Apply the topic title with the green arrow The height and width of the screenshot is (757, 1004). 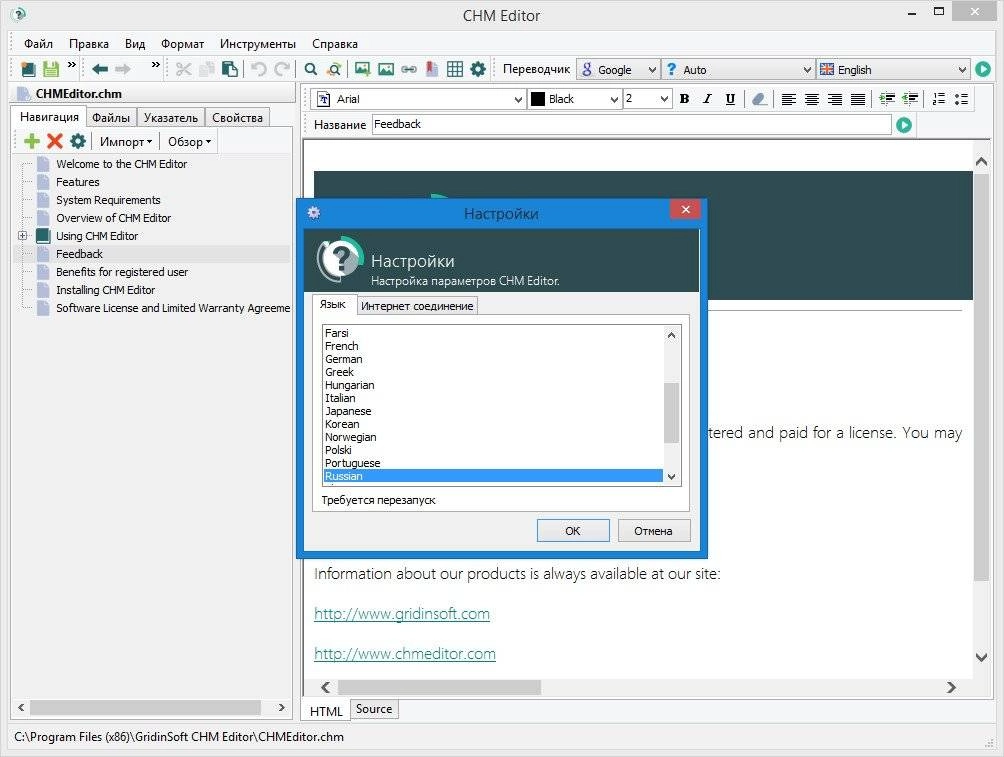pyautogui.click(x=904, y=125)
